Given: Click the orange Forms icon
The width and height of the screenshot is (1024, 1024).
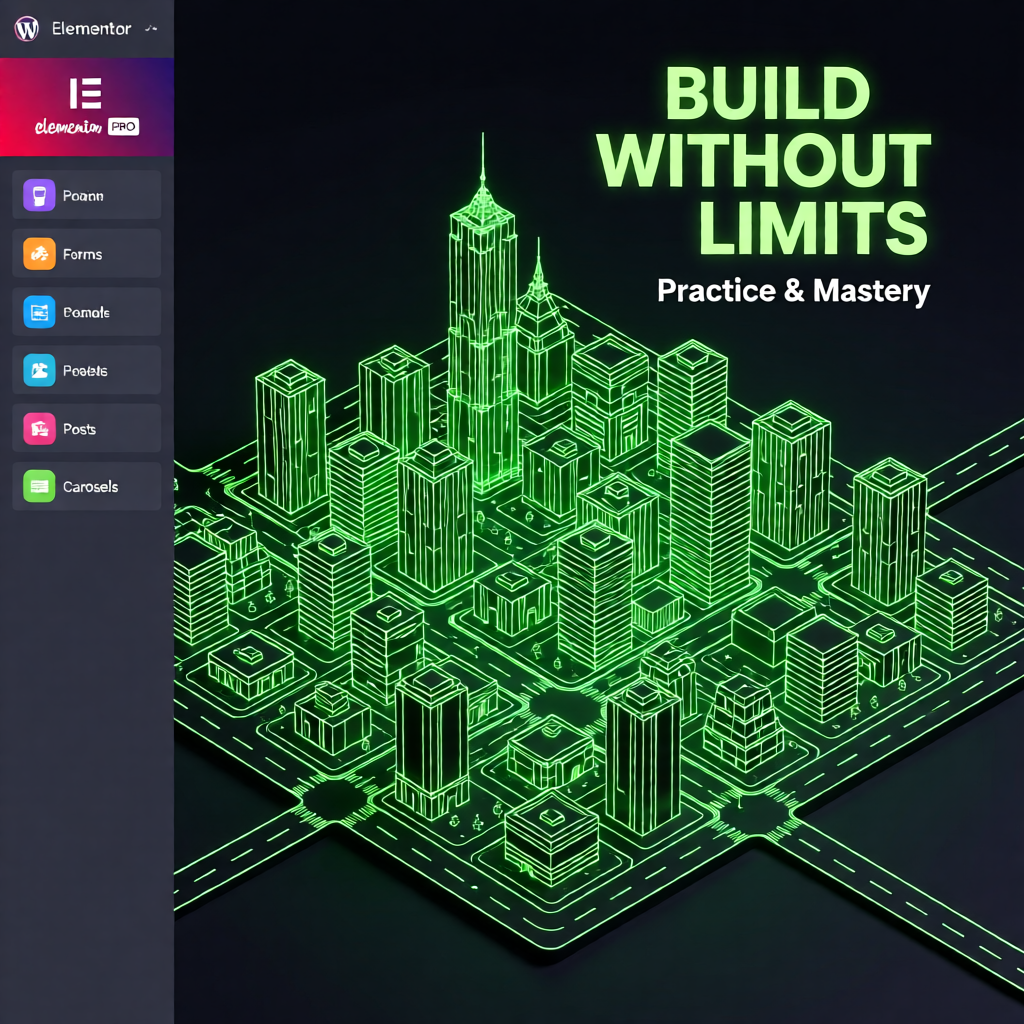Looking at the screenshot, I should (39, 254).
